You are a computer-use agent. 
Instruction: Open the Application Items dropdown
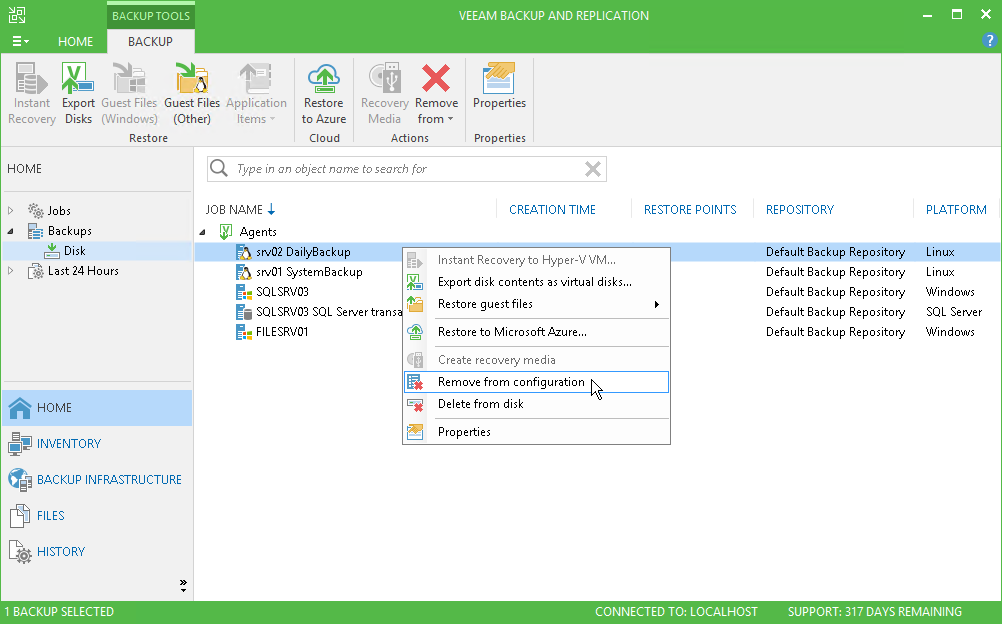coord(256,93)
